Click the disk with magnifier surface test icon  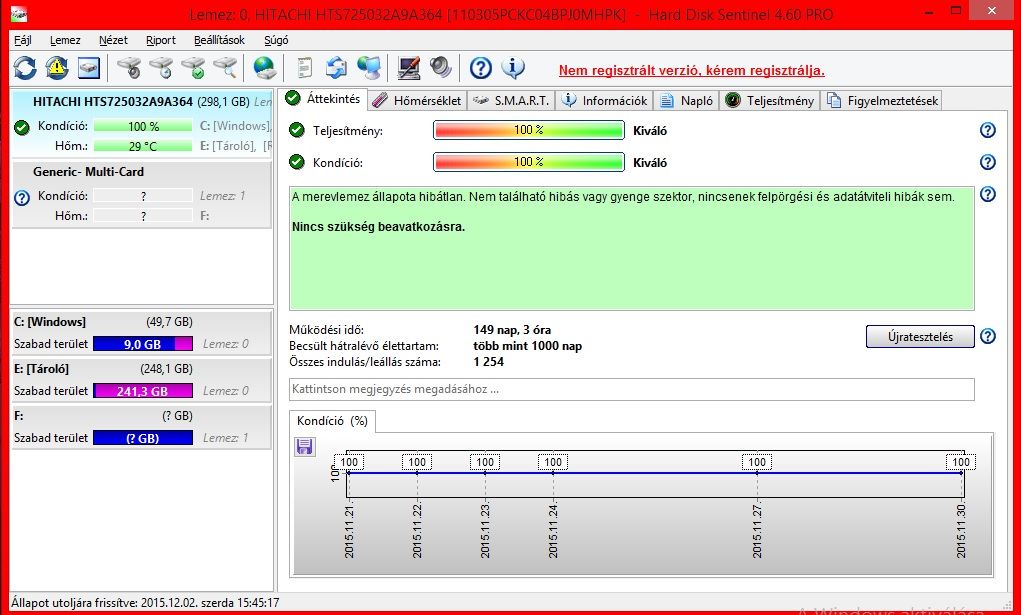[225, 68]
